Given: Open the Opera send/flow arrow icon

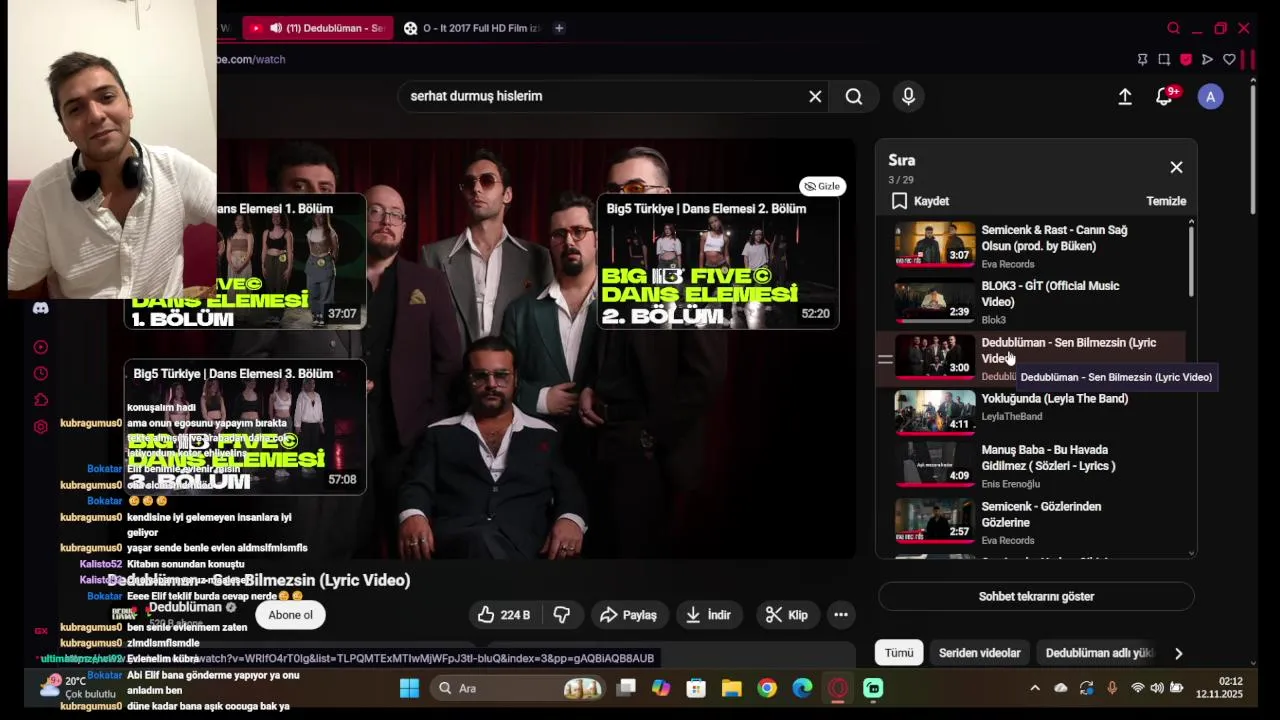Looking at the screenshot, I should [1207, 59].
